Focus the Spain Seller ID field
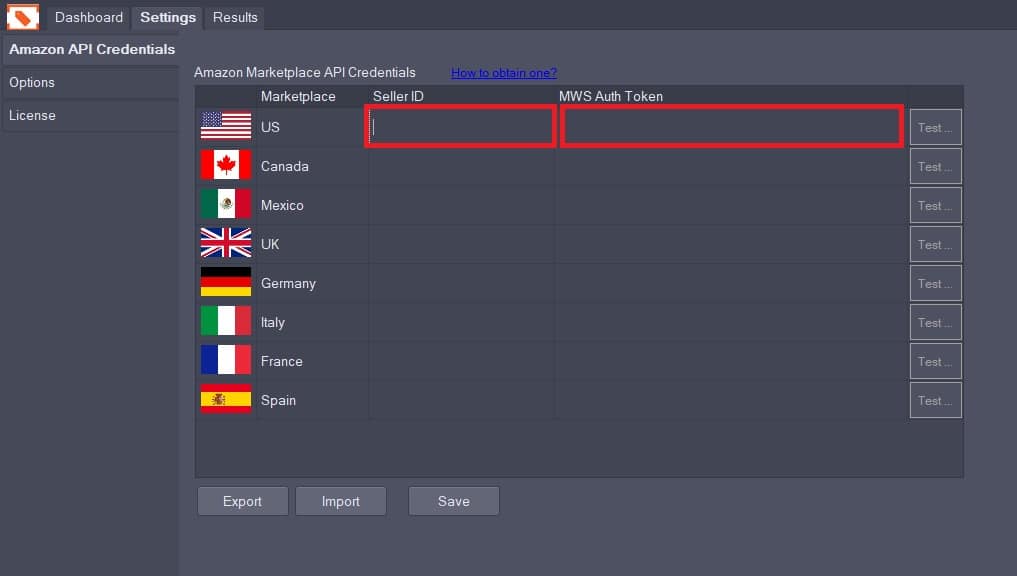The height and width of the screenshot is (576, 1017). coord(462,400)
